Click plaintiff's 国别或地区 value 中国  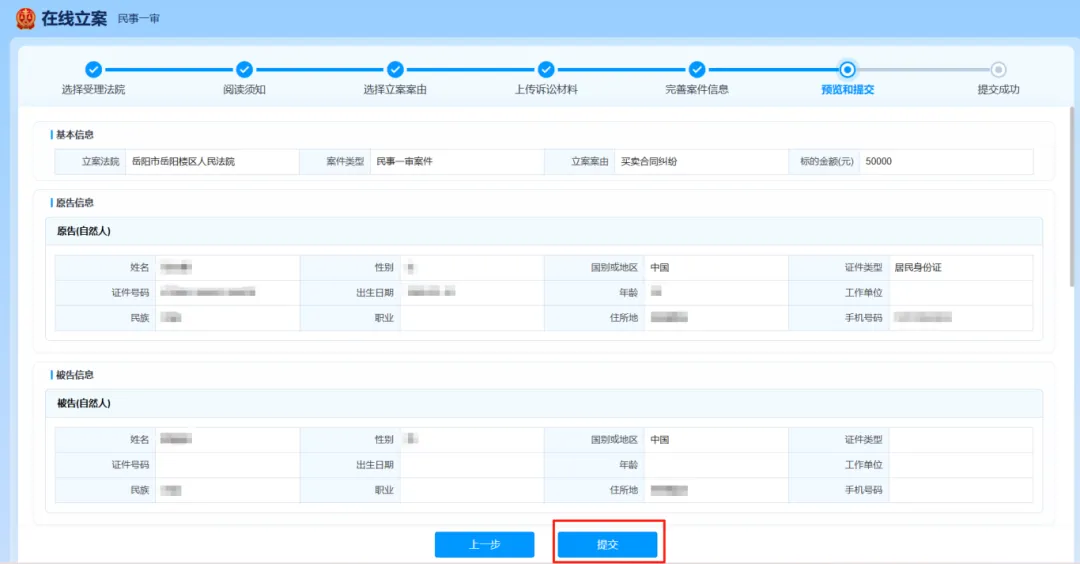pyautogui.click(x=660, y=268)
